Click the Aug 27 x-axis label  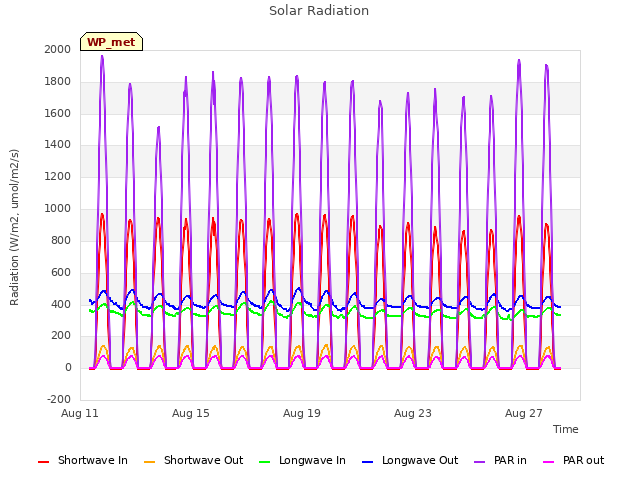tap(524, 413)
